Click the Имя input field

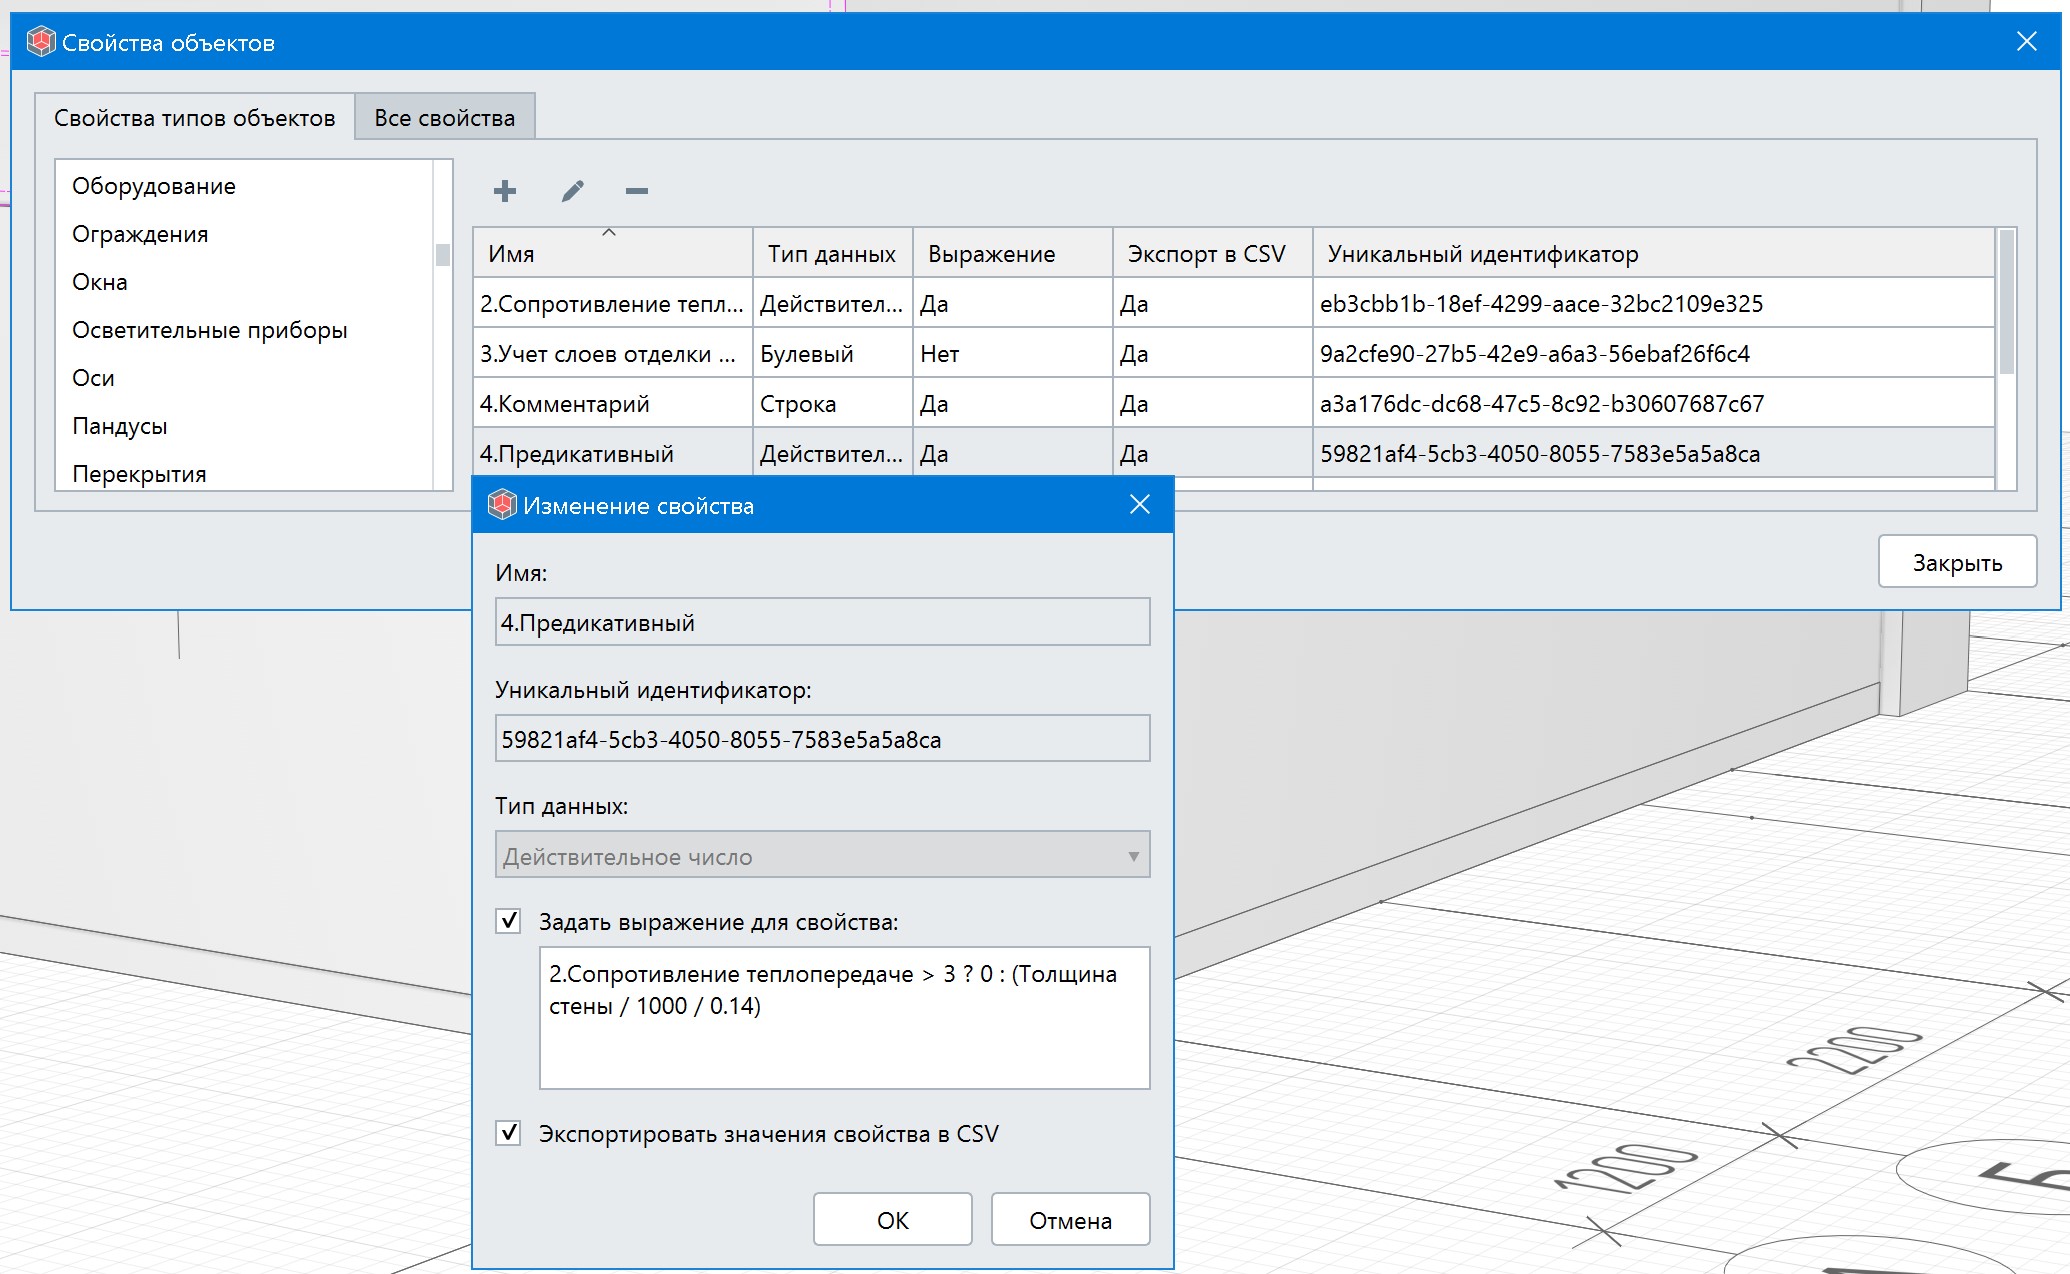pyautogui.click(x=822, y=622)
